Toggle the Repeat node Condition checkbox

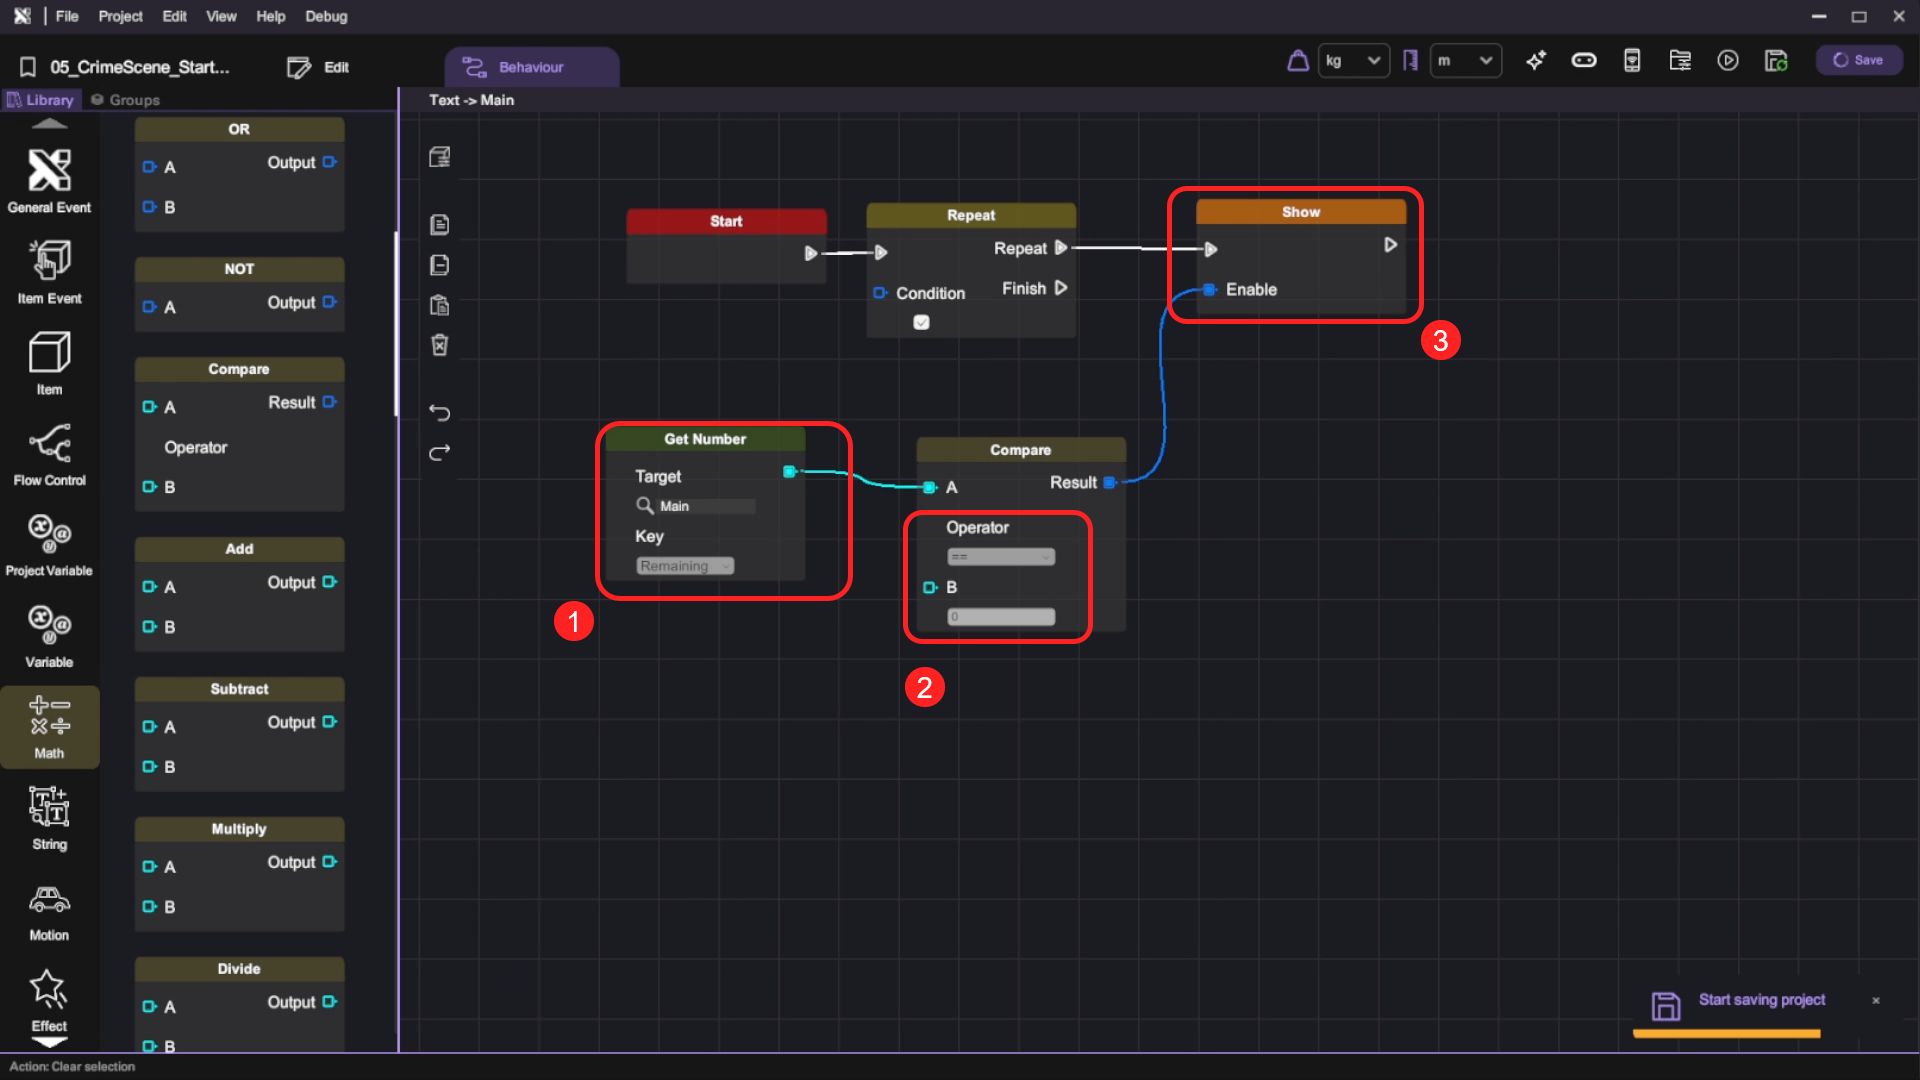coord(921,322)
